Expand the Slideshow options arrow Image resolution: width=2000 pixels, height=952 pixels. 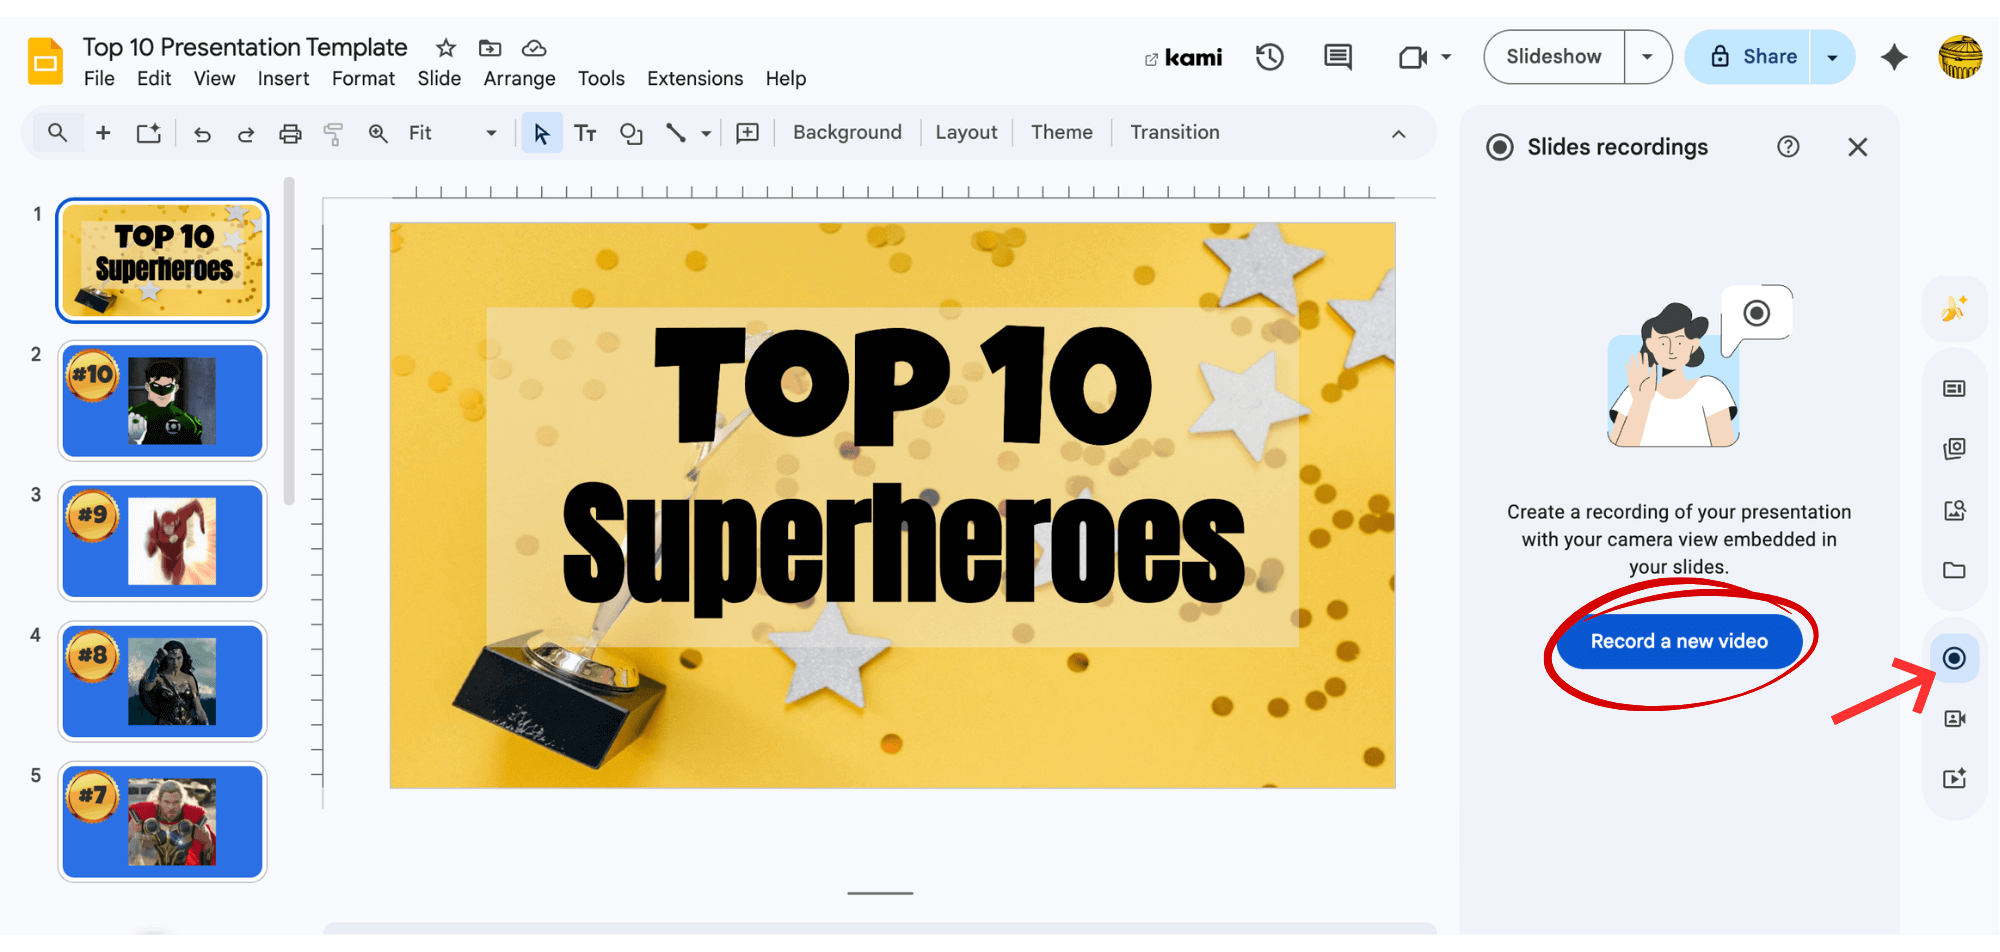point(1647,58)
